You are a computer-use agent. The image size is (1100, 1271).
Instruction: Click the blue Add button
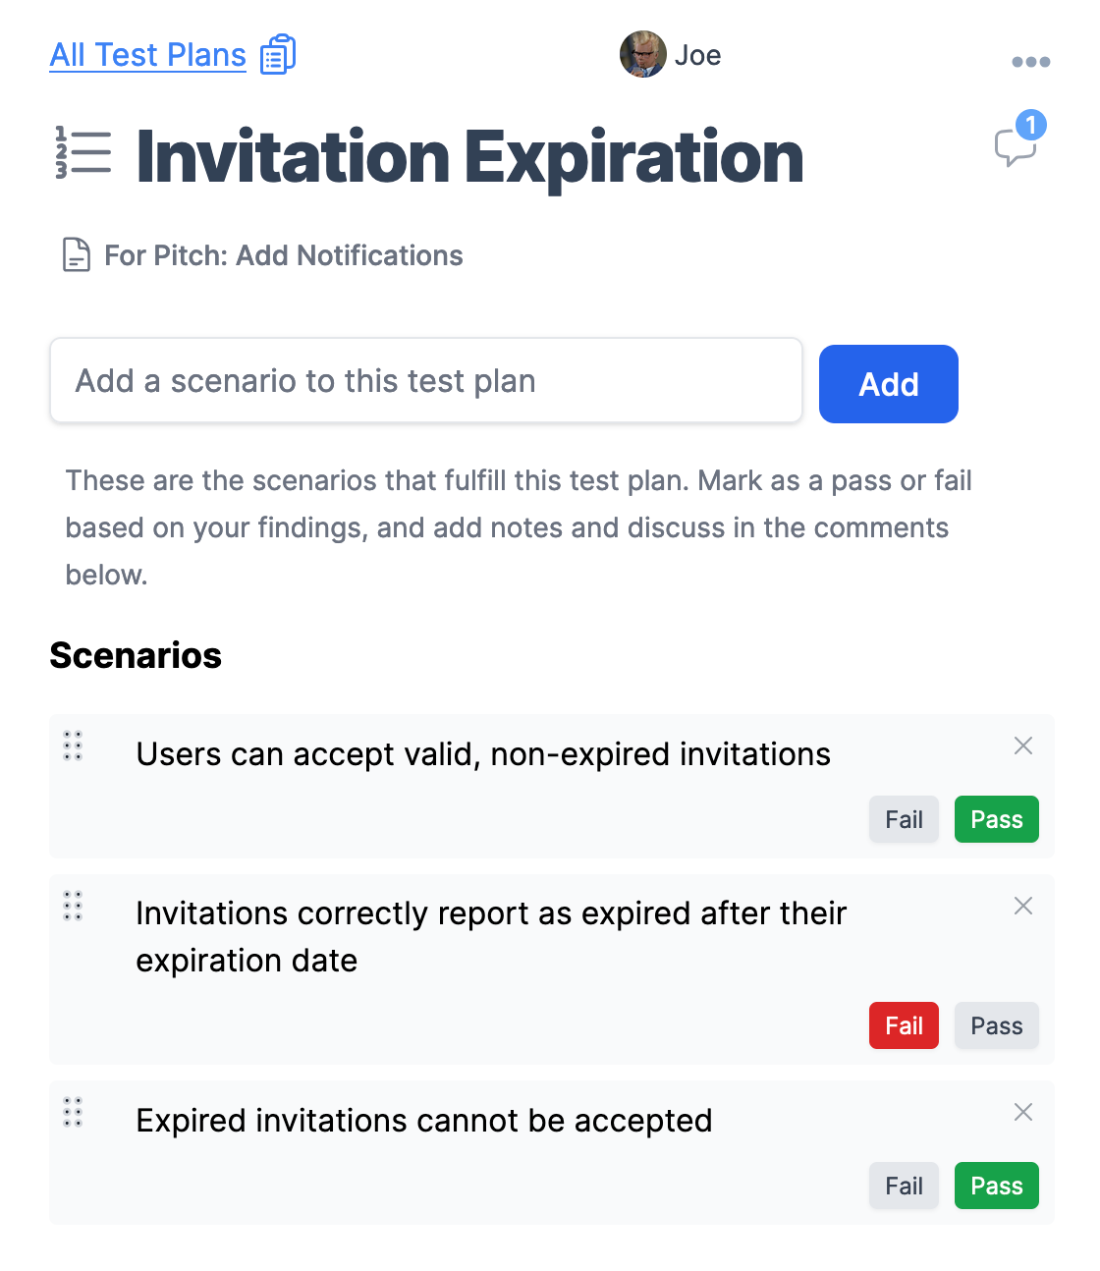click(x=889, y=384)
